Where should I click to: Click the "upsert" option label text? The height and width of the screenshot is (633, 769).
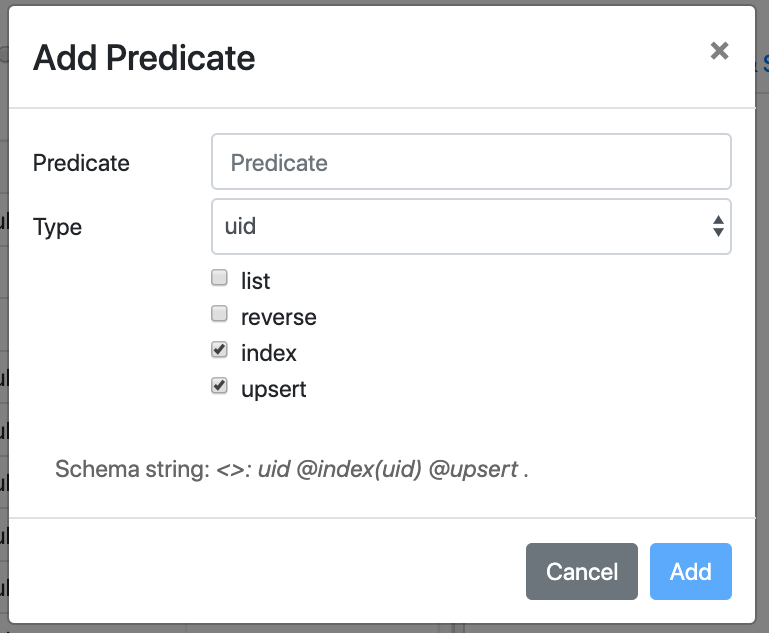click(274, 389)
